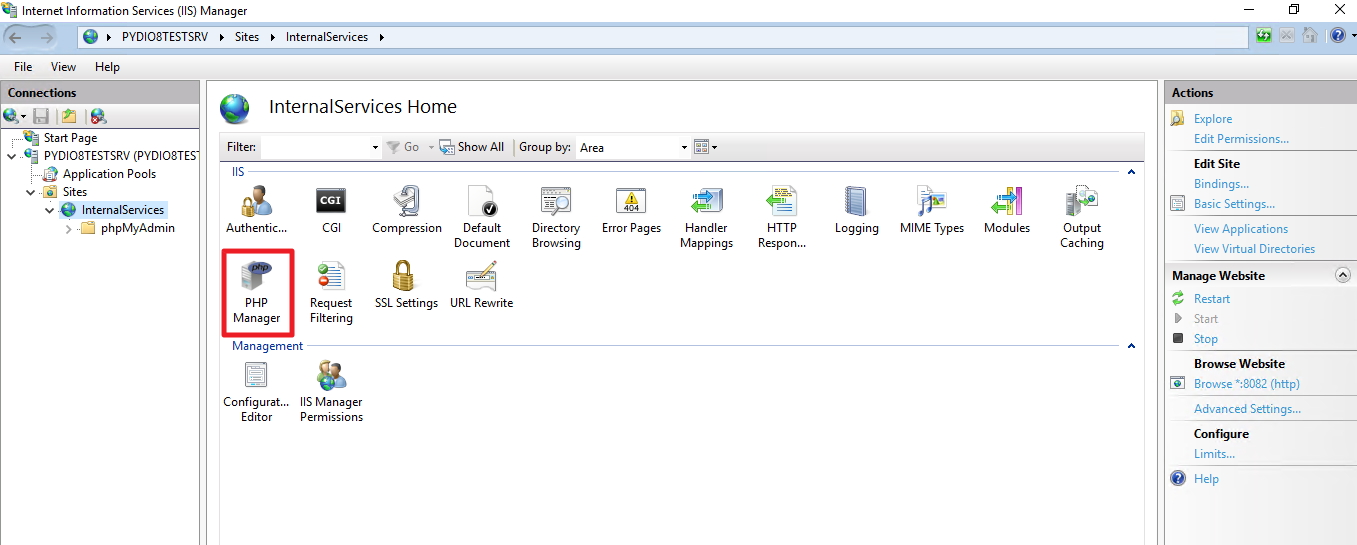Viewport: 1357px width, 545px height.
Task: Open Request Filtering feature
Action: [331, 293]
